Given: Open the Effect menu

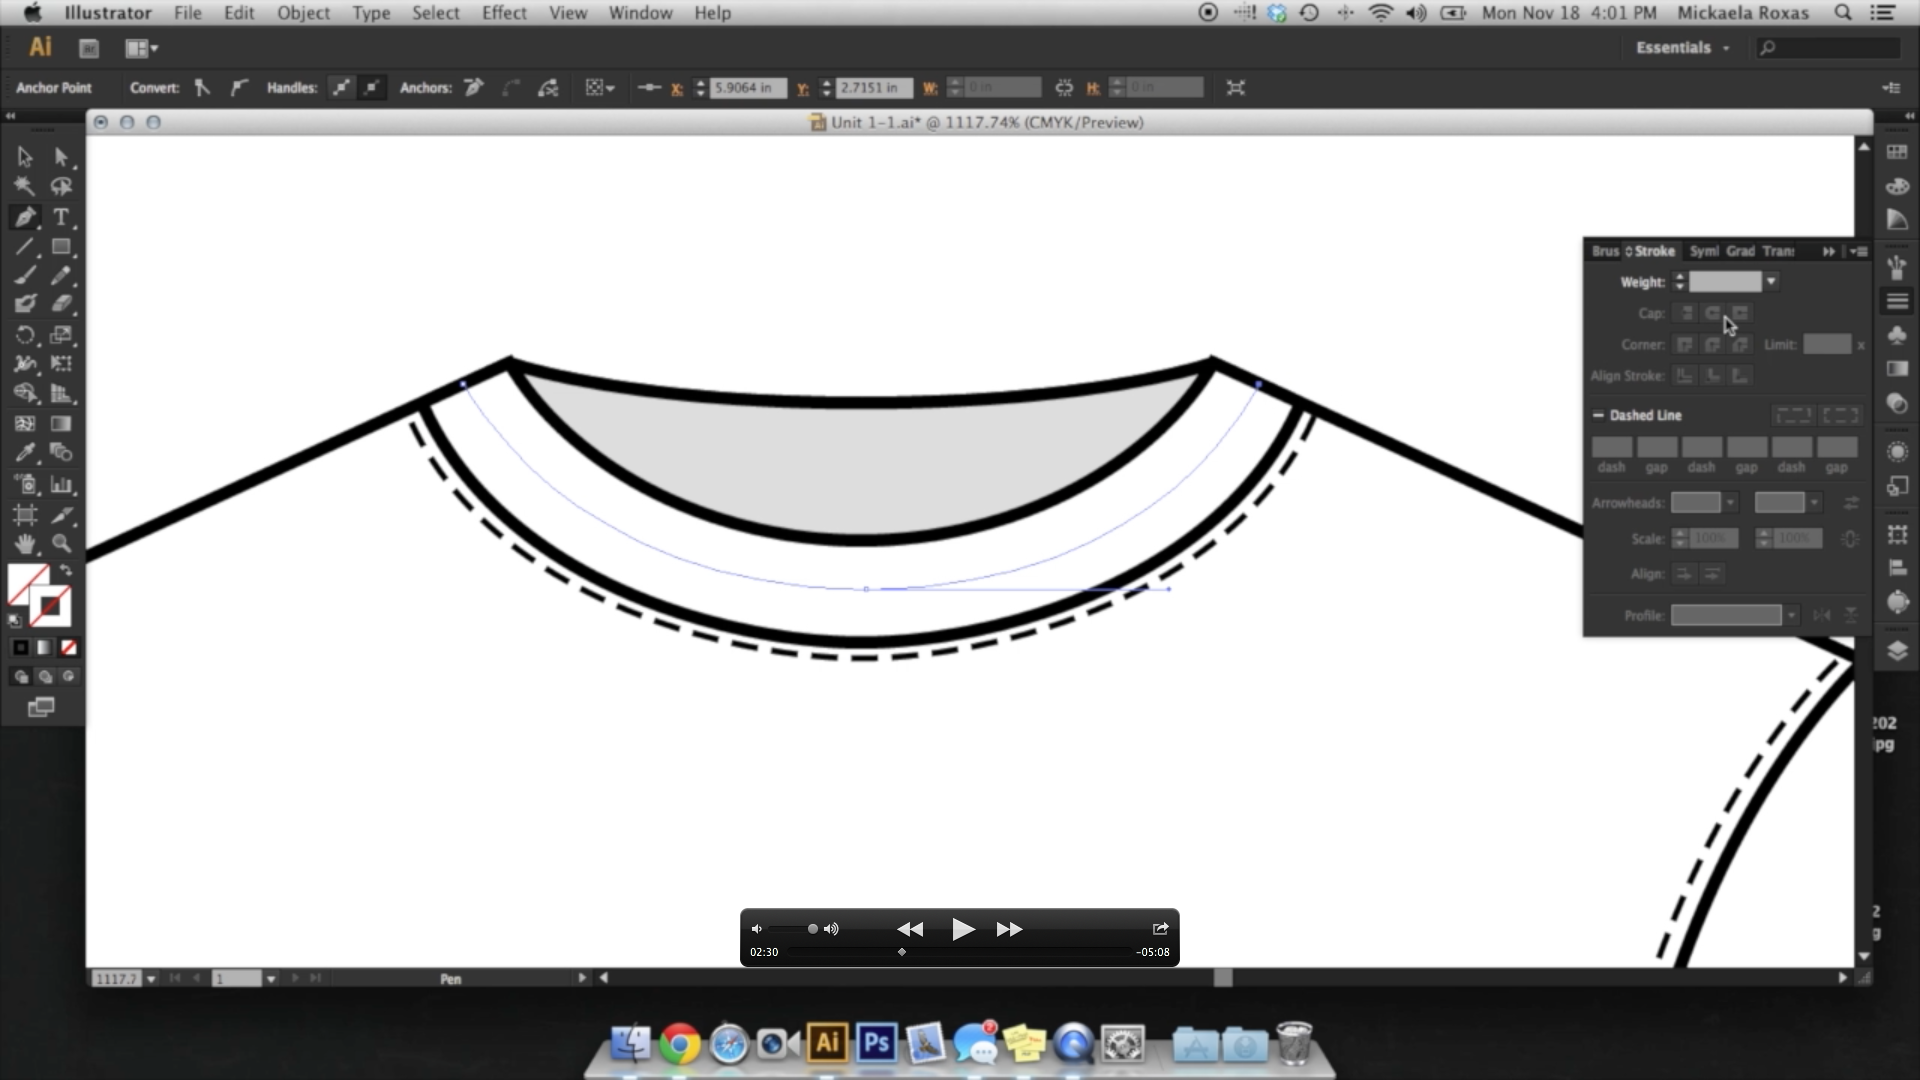Looking at the screenshot, I should (x=503, y=13).
